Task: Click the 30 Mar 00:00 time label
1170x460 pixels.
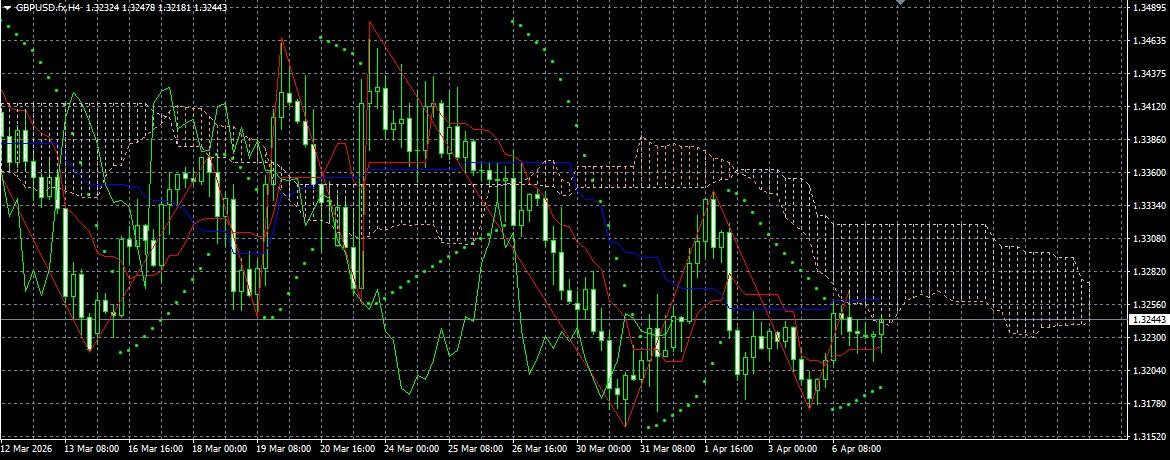Action: [604, 450]
